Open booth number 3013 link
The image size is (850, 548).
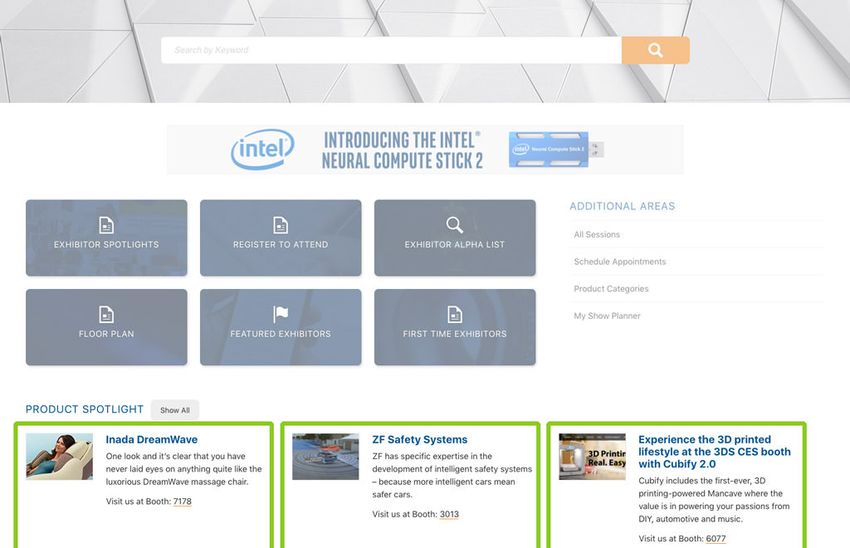tap(449, 514)
